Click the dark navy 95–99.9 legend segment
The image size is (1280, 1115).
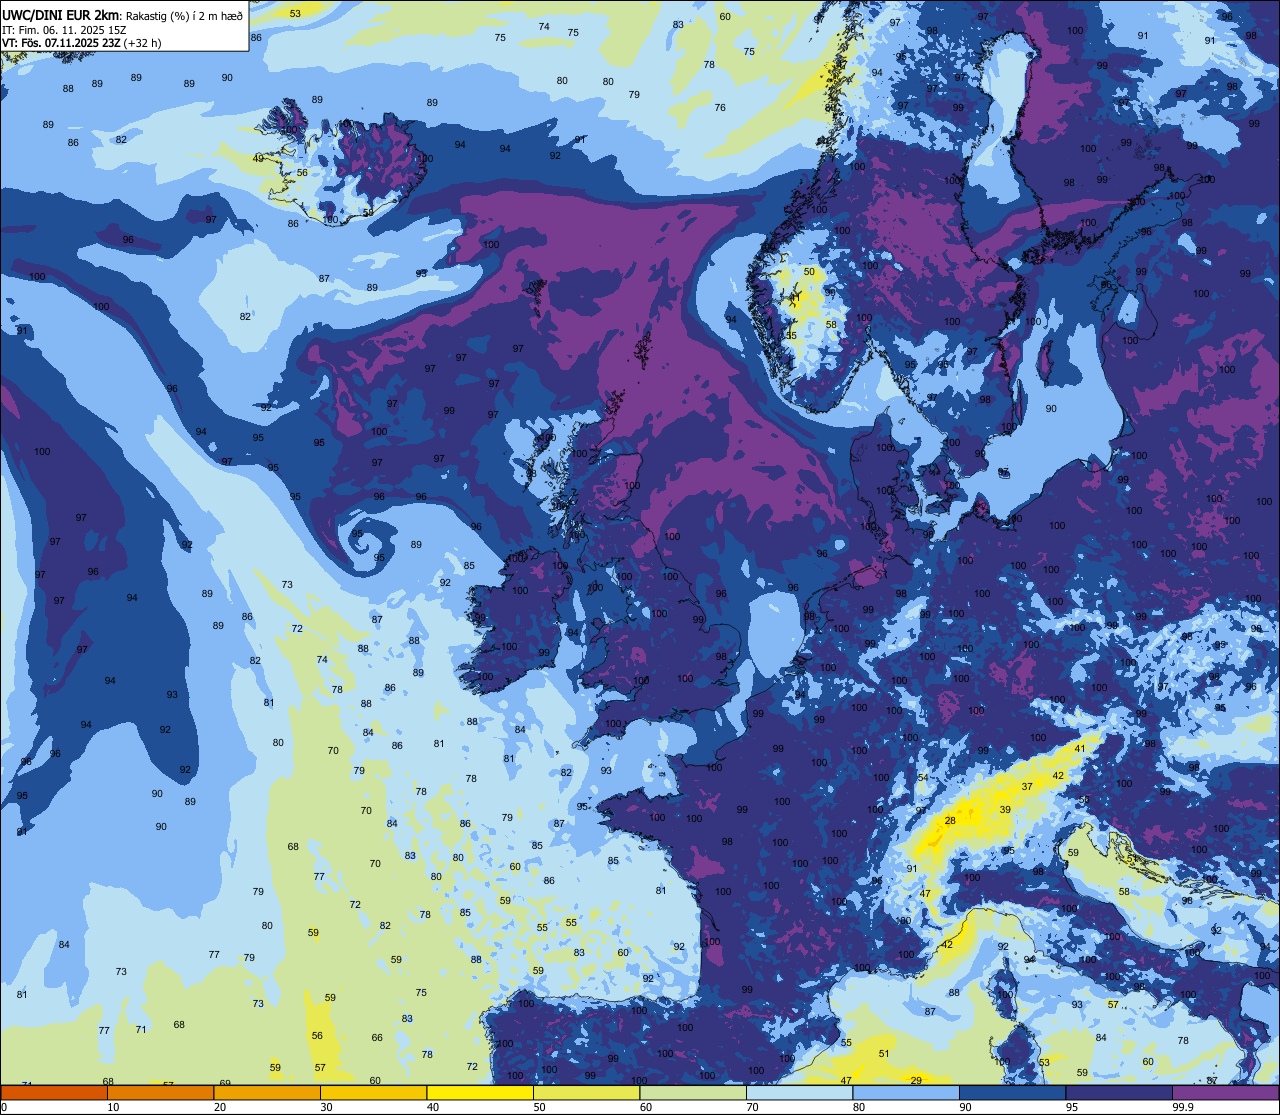click(x=1119, y=1092)
